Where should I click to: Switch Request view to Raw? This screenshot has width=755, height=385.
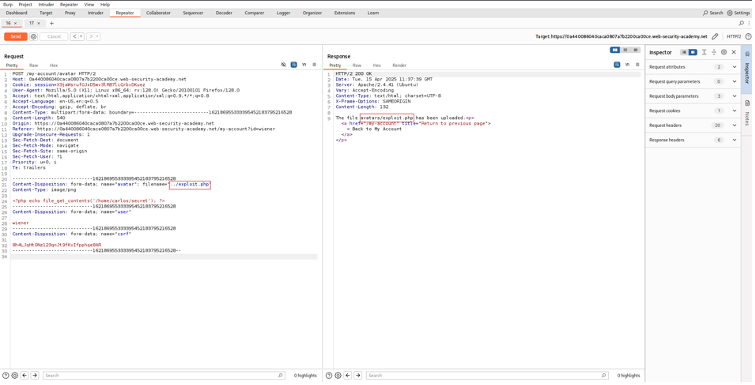click(33, 65)
